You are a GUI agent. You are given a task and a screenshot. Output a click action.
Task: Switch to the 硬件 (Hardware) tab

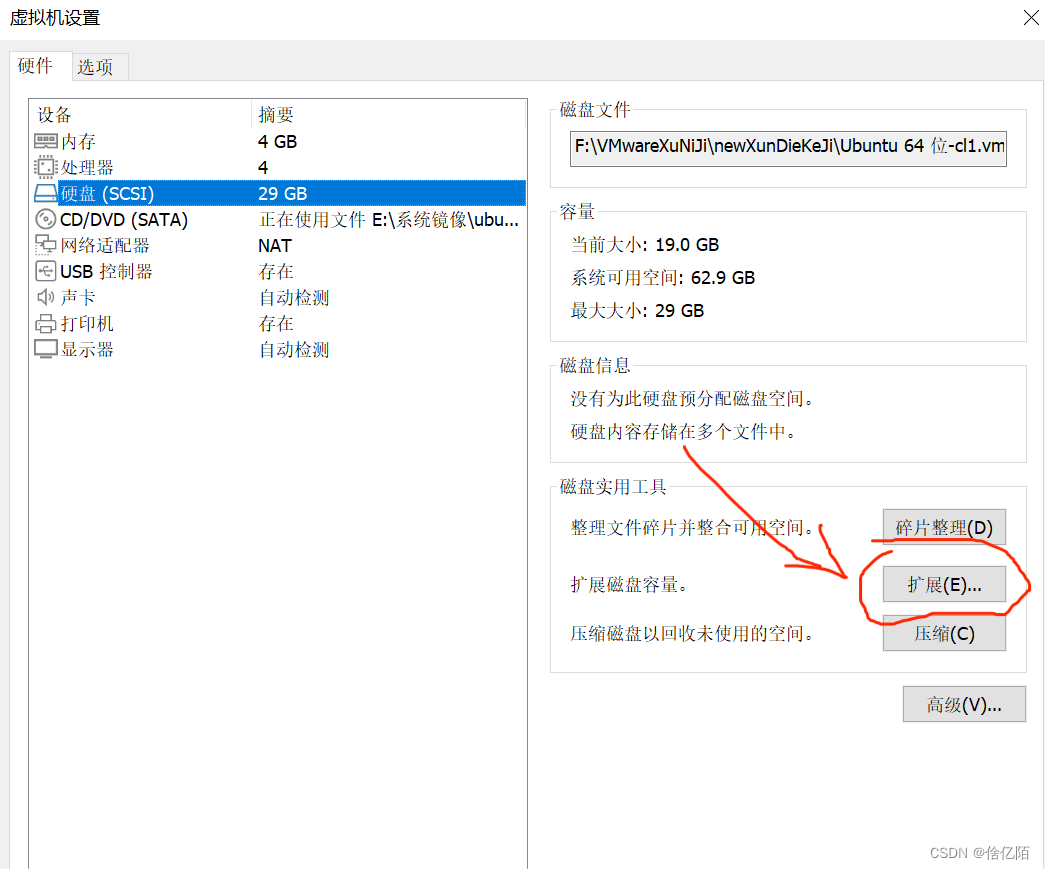41,66
